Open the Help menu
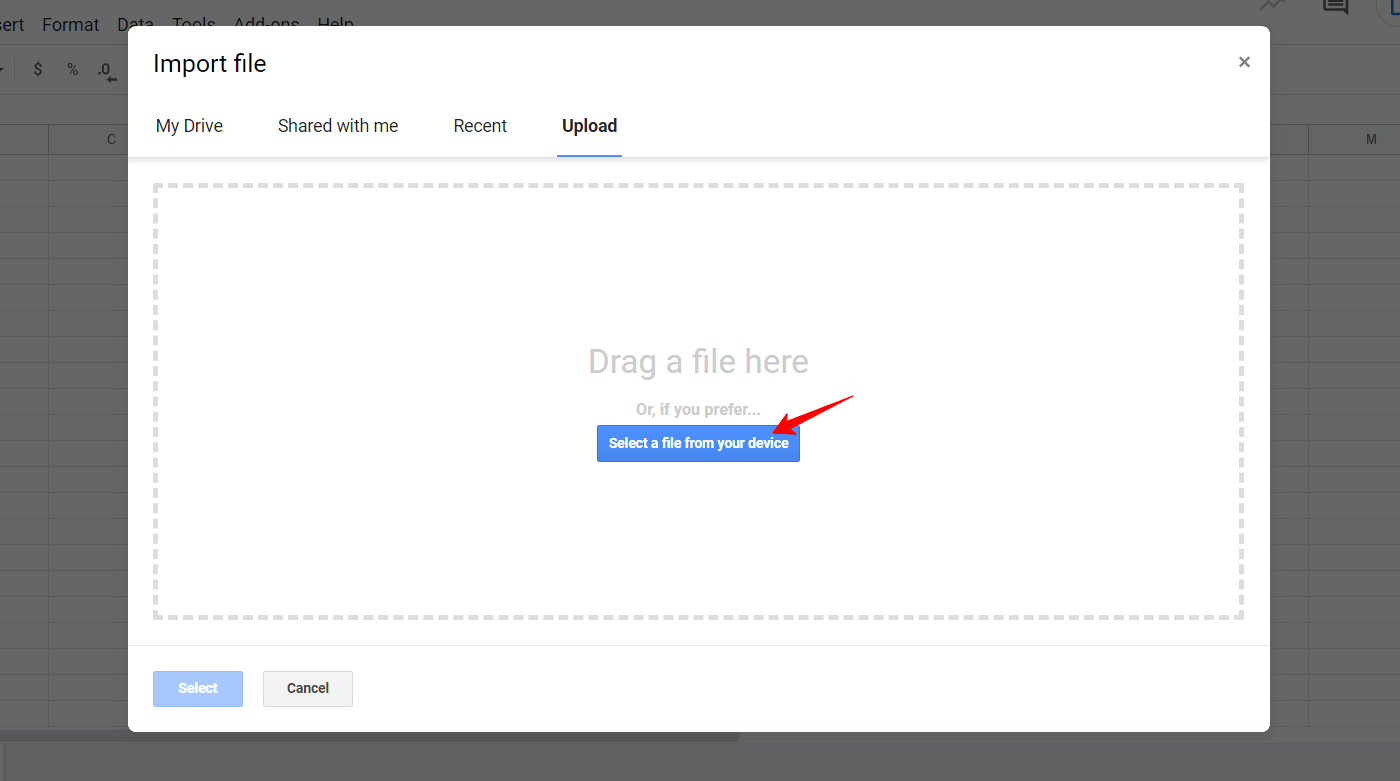Viewport: 1400px width, 781px height. 335,24
